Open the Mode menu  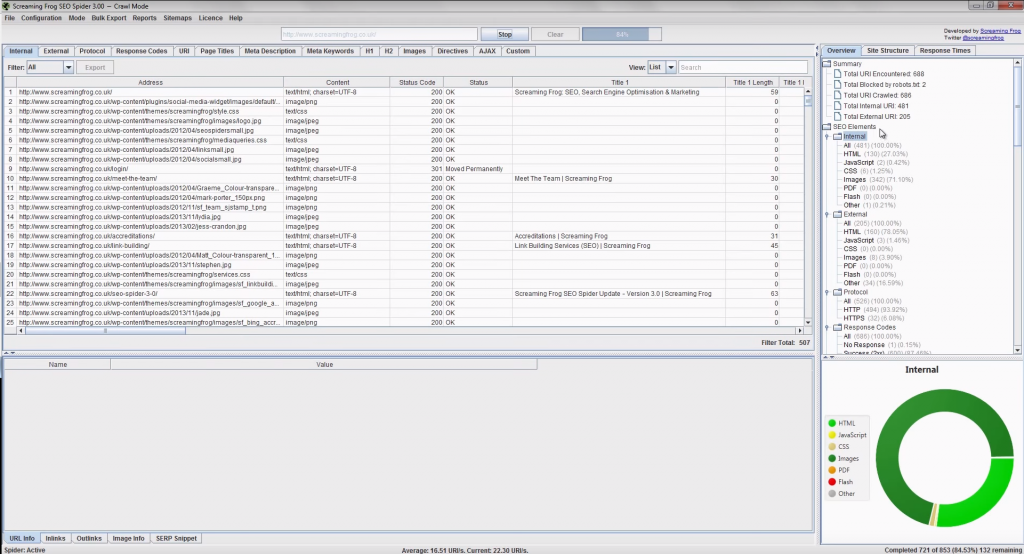coord(76,18)
